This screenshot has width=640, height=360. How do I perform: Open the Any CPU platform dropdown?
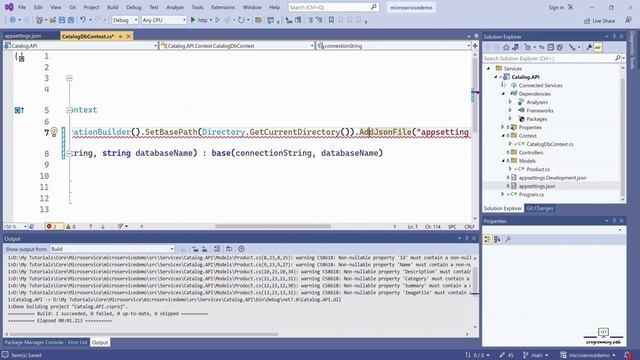click(x=164, y=20)
